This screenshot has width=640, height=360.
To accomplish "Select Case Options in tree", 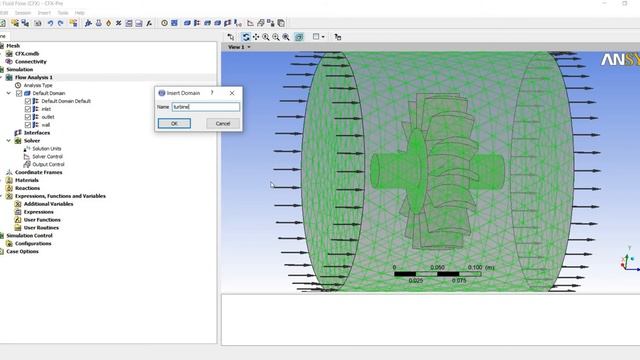I will 22,251.
